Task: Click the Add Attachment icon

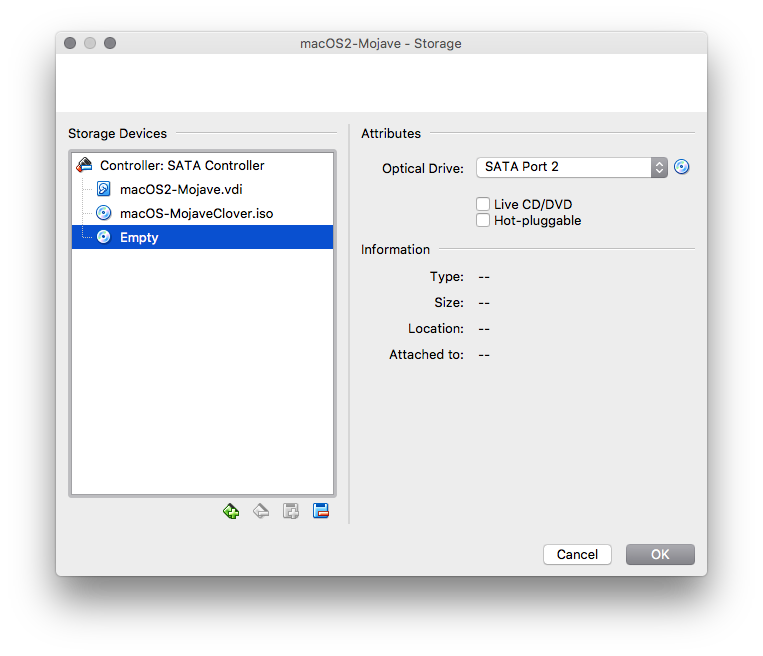Action: (x=291, y=511)
